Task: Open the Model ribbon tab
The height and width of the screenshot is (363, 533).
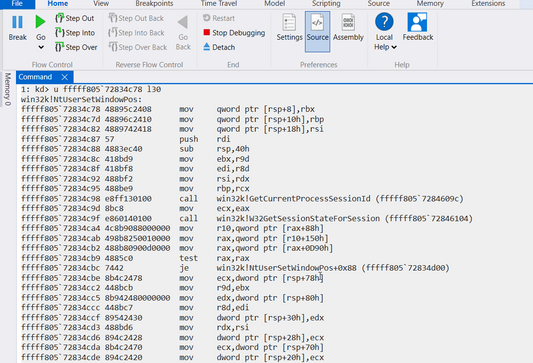Action: pos(274,4)
